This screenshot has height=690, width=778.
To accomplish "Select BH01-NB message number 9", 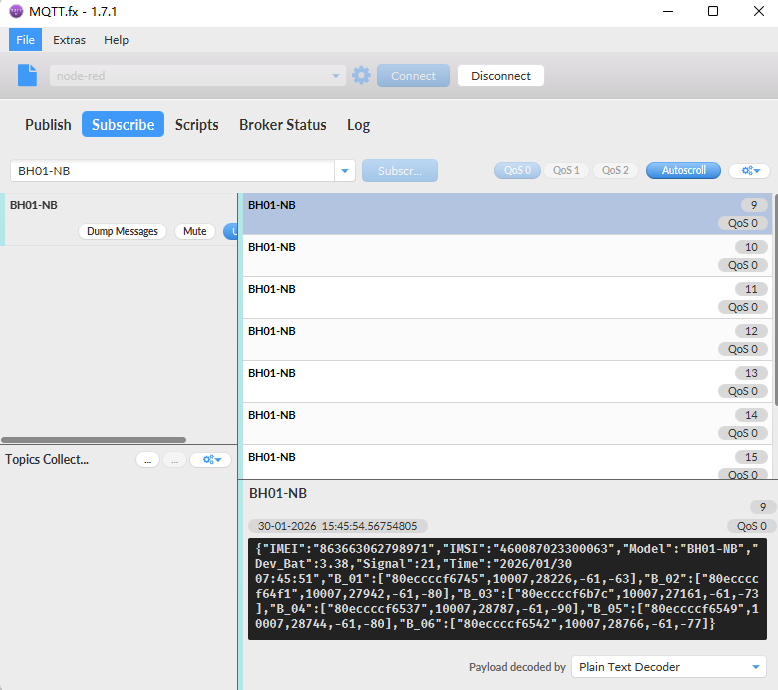I will [507, 214].
